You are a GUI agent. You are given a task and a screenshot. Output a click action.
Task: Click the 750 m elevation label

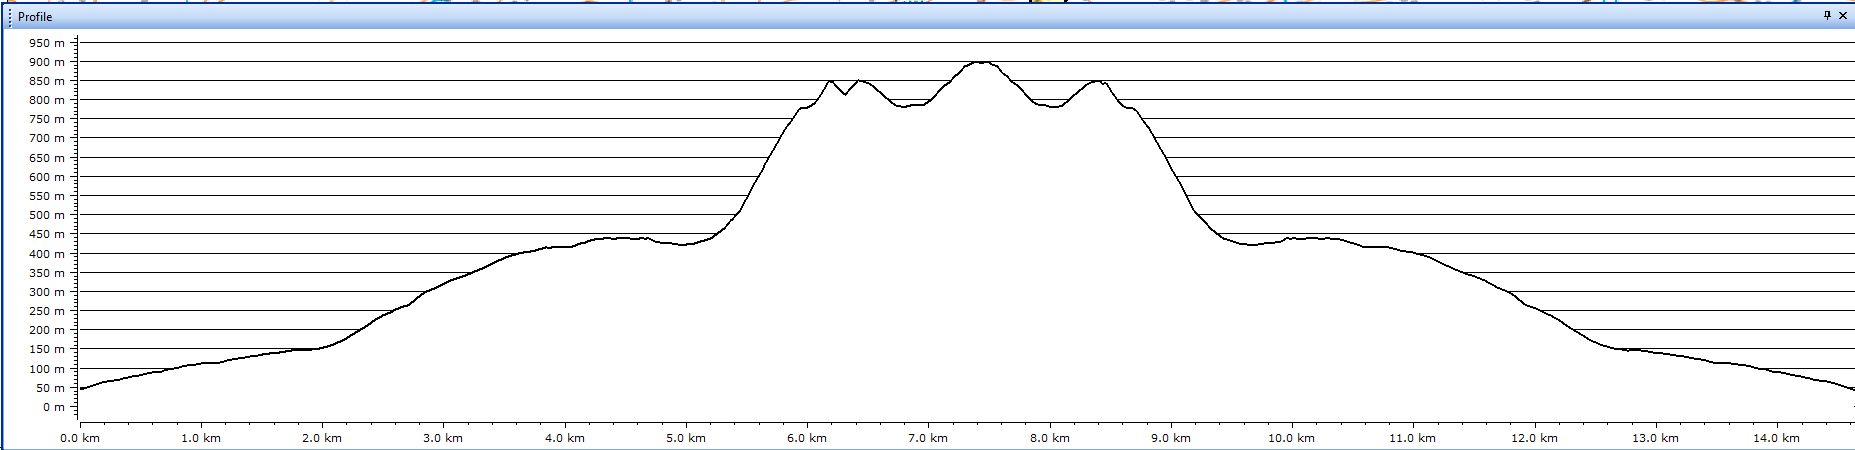(x=46, y=119)
